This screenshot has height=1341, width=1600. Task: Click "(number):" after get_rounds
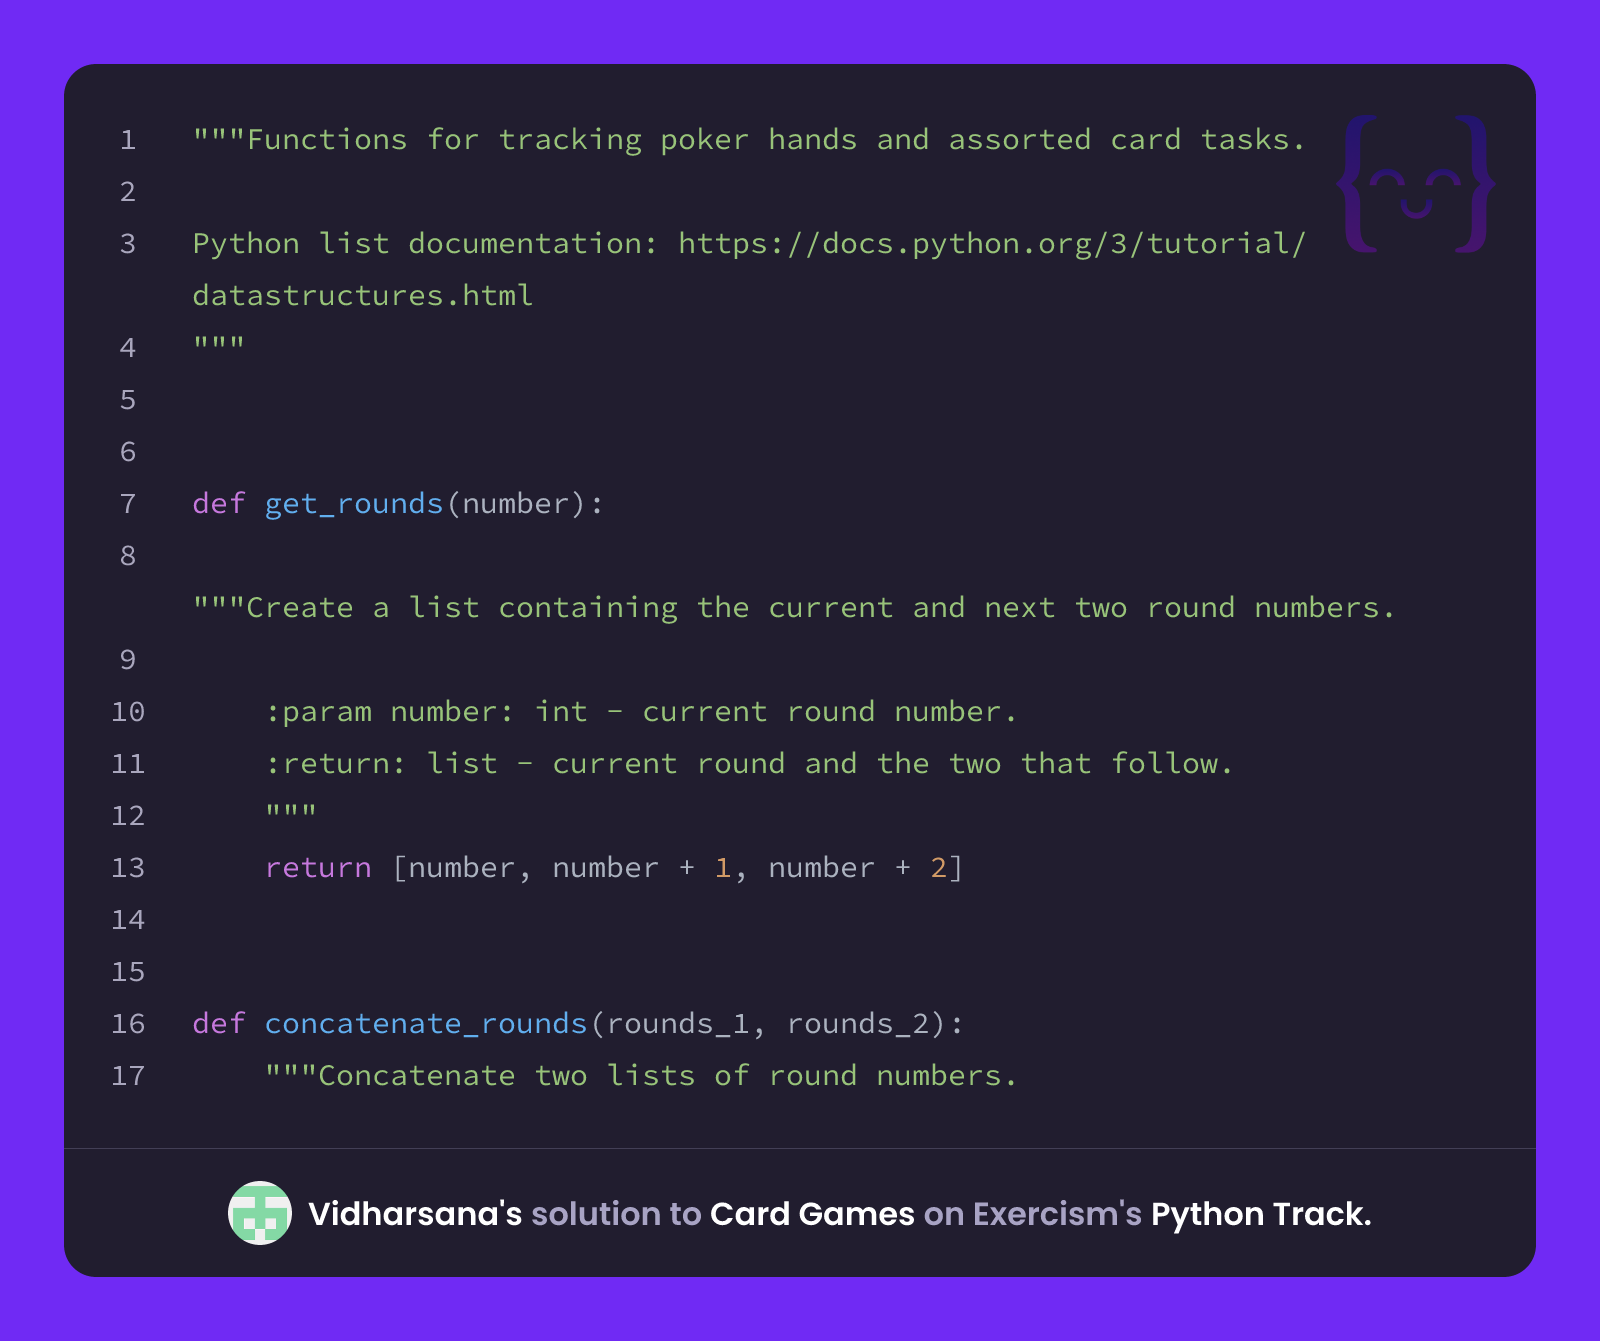tap(525, 504)
